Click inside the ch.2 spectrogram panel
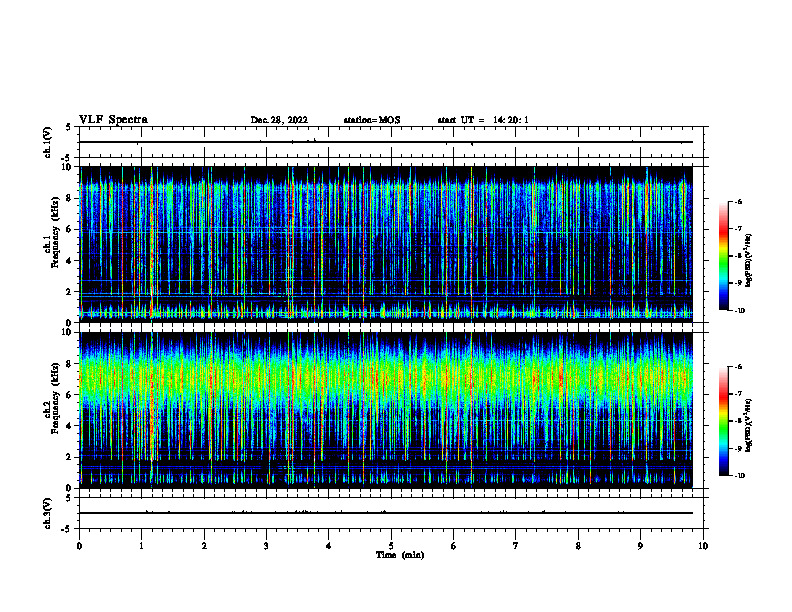 pyautogui.click(x=386, y=410)
